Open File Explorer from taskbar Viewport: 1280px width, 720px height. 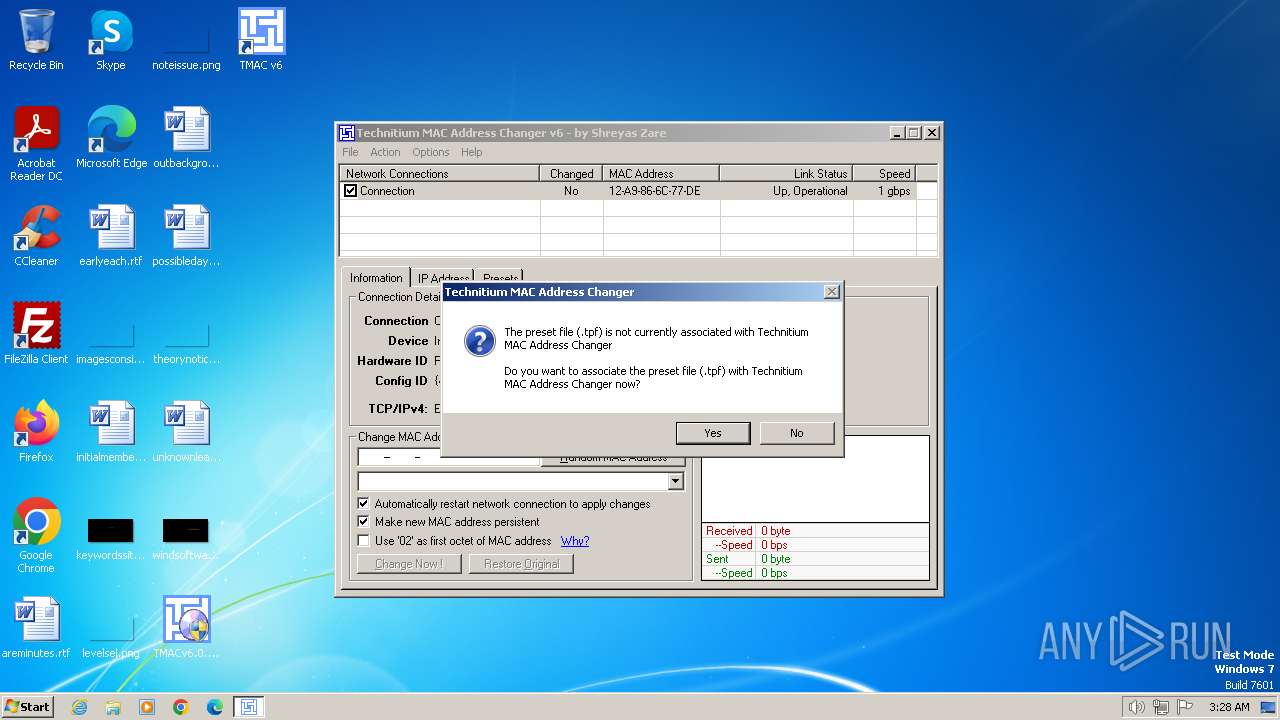[113, 707]
